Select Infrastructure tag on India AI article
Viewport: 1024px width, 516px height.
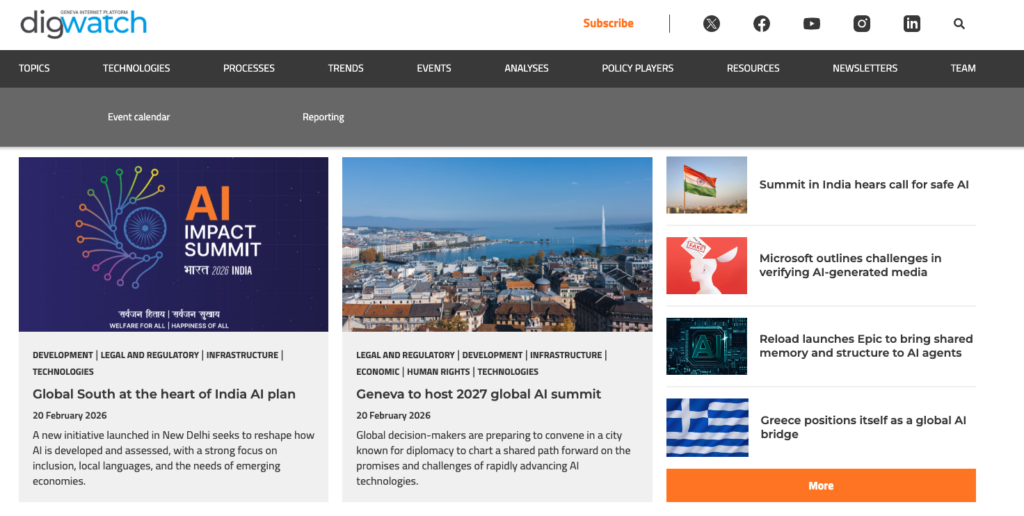[242, 355]
